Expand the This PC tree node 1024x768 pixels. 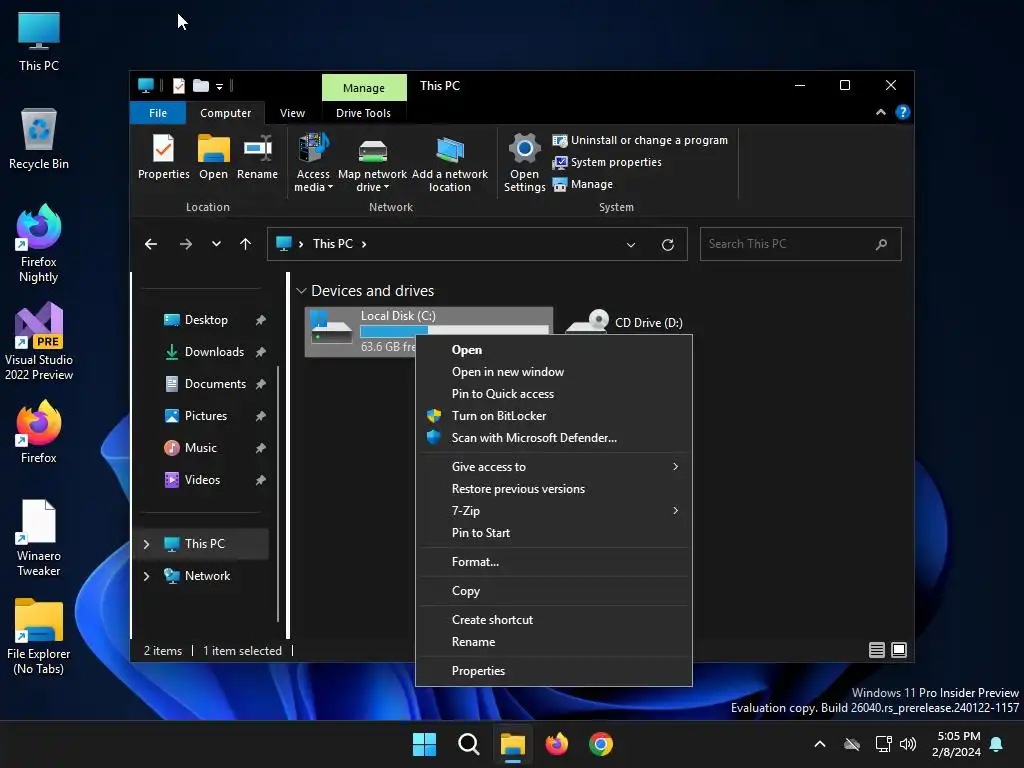(146, 544)
